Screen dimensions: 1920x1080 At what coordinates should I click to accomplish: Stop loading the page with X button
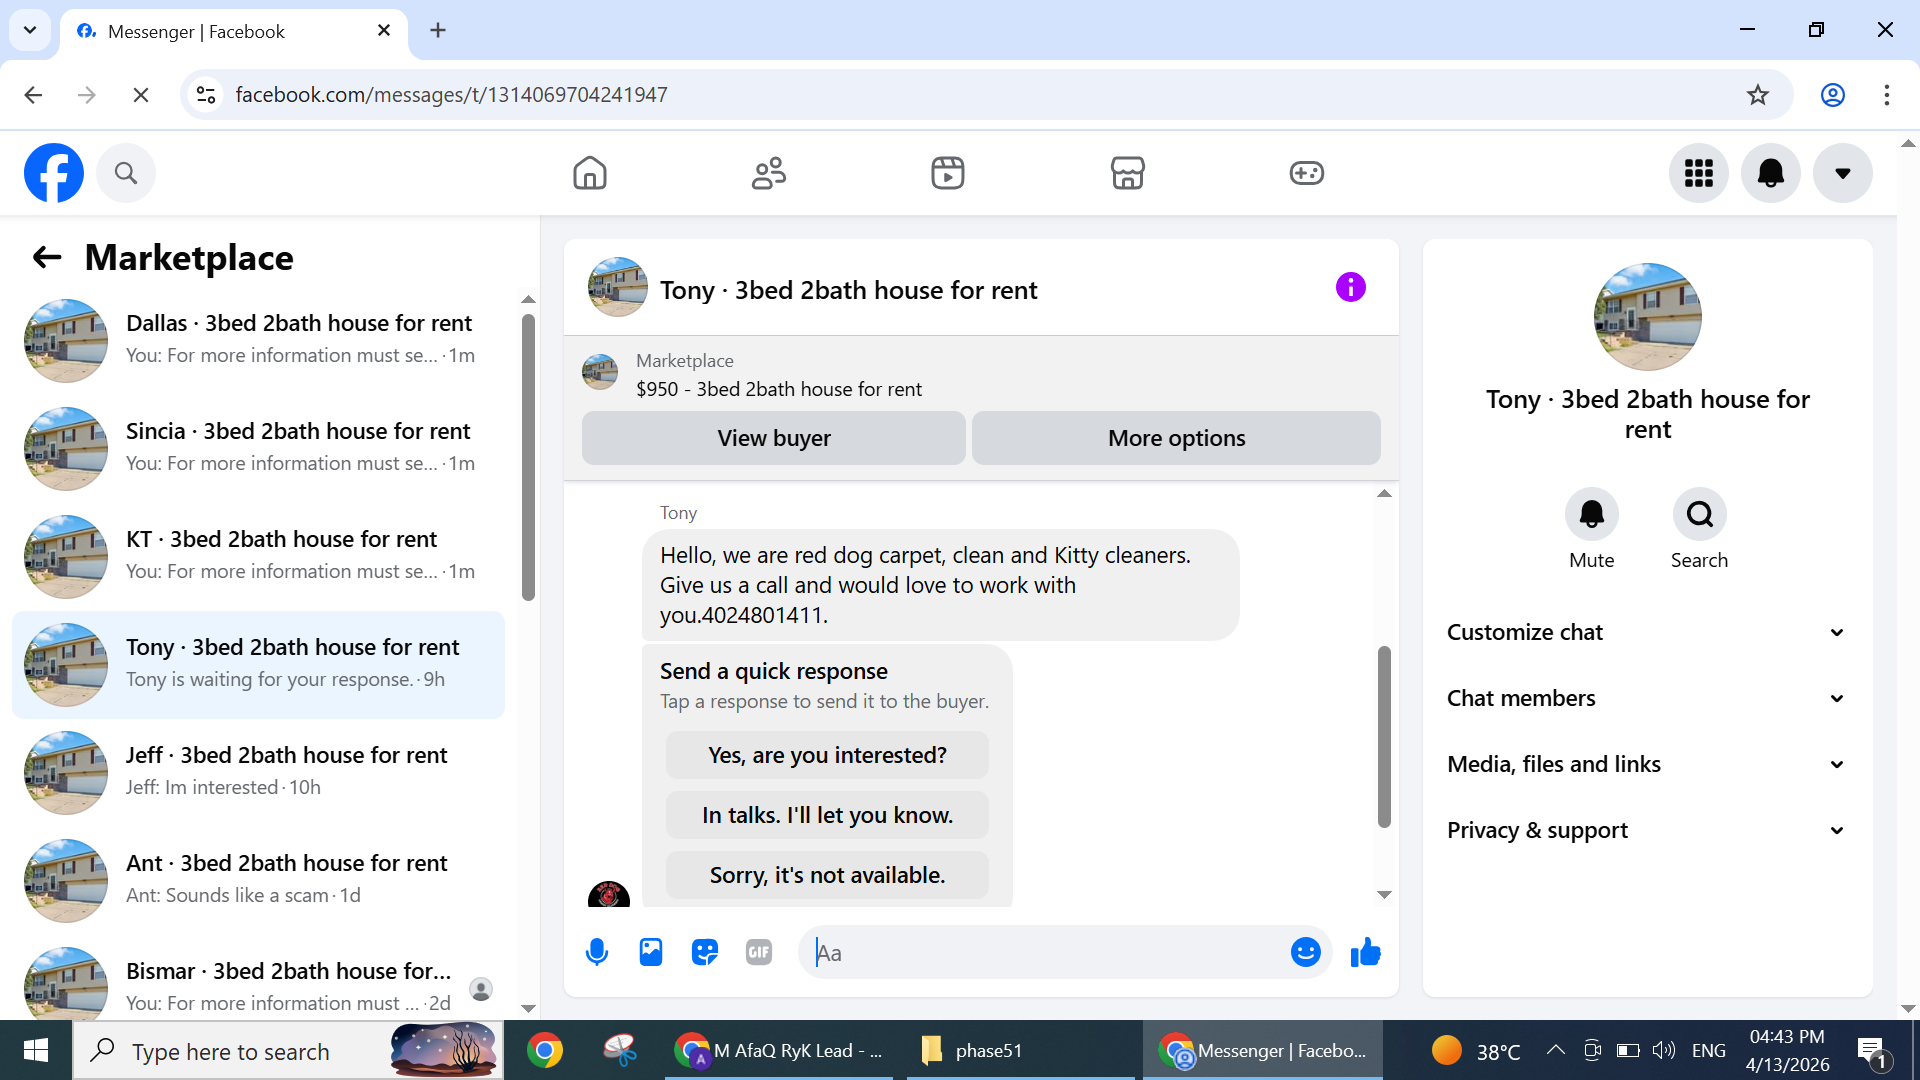point(141,95)
